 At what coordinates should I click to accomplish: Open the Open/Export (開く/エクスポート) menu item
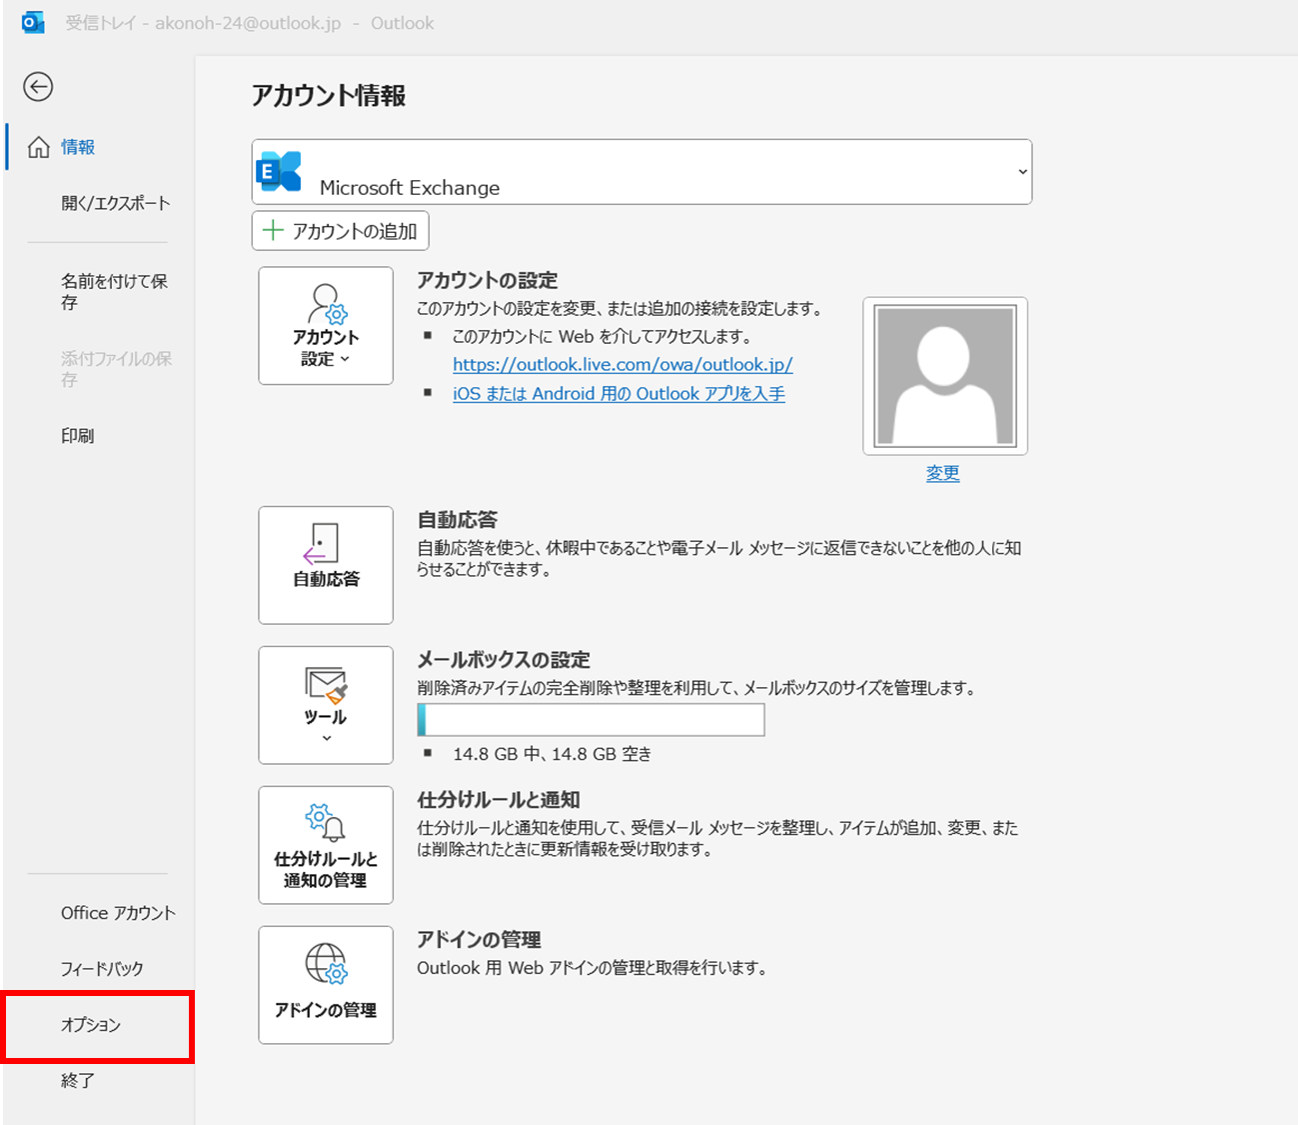(x=115, y=203)
